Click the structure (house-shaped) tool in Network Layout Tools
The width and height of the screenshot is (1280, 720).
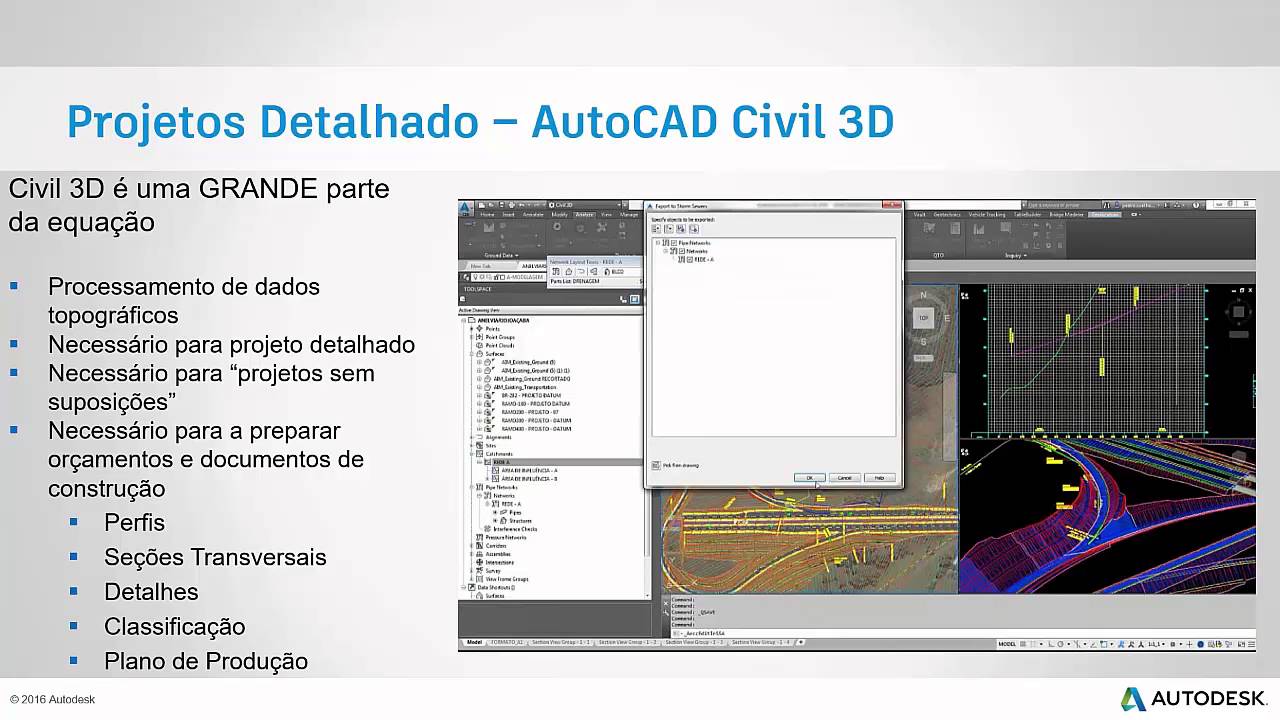[x=568, y=271]
